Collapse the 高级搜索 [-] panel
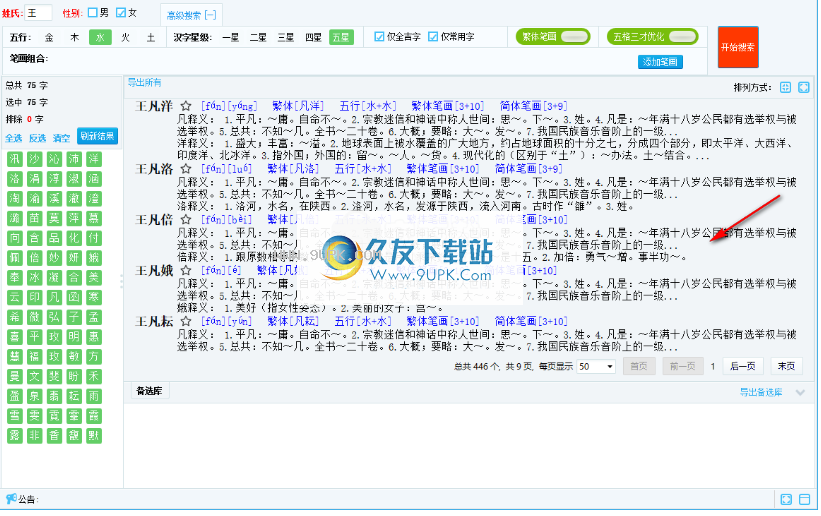 click(191, 15)
